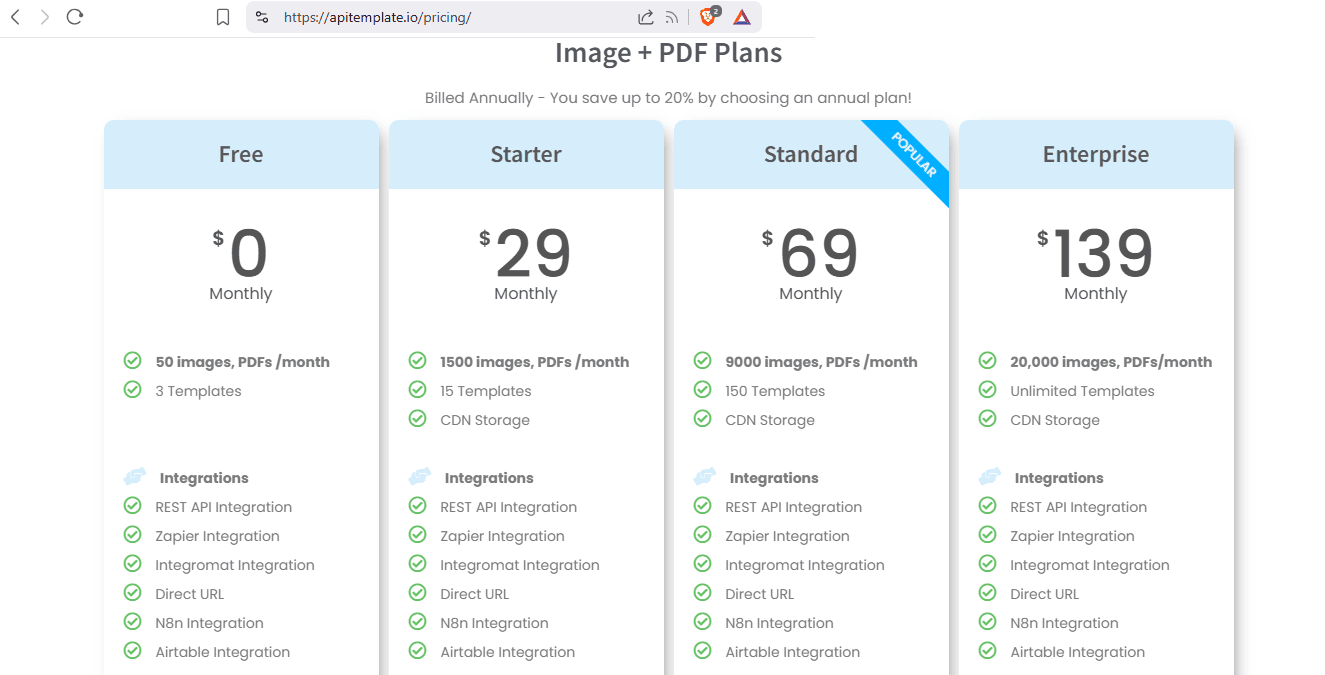This screenshot has height=675, width=1325.
Task: Click checkmark beside Enterprise Unlimited Templates
Action: coord(988,390)
